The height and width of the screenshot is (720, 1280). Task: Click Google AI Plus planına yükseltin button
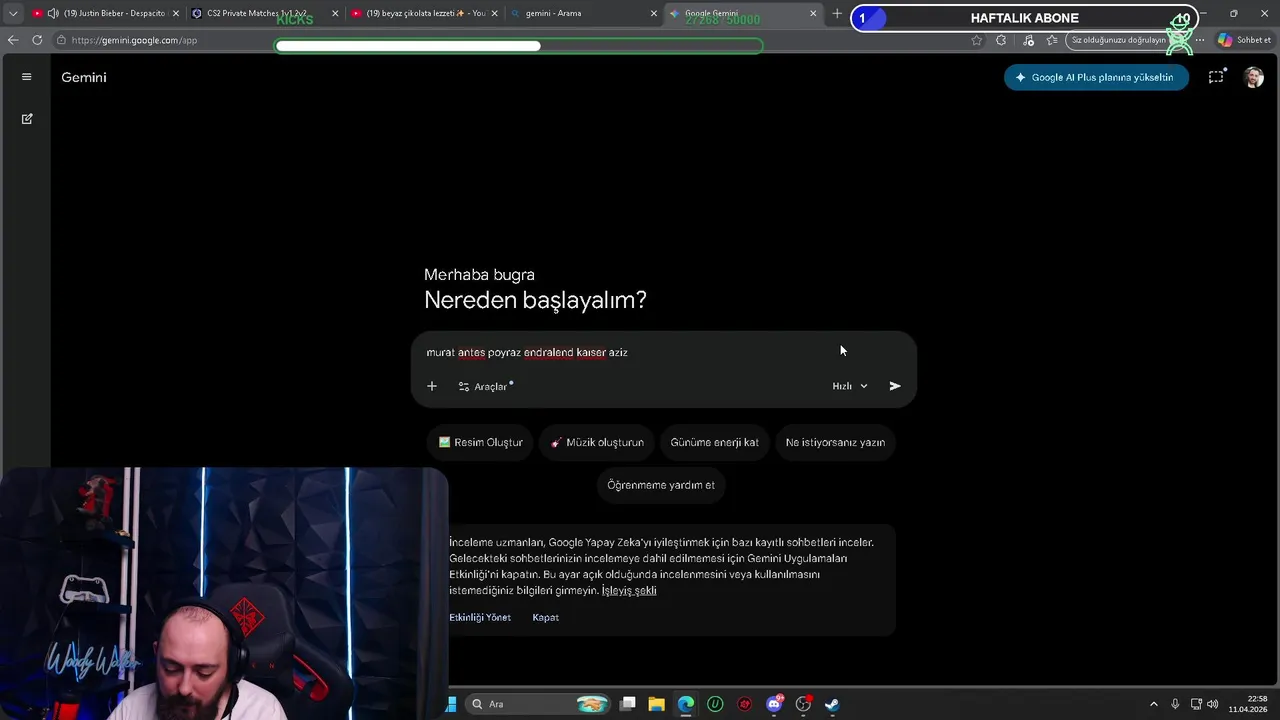1096,77
